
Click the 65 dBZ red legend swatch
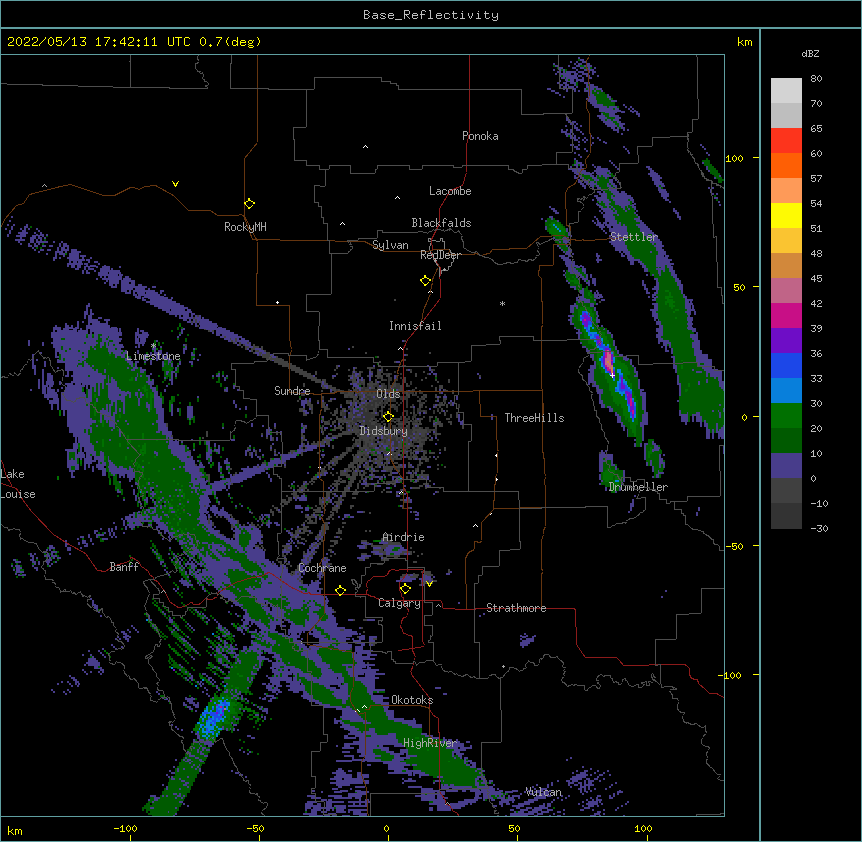(786, 141)
